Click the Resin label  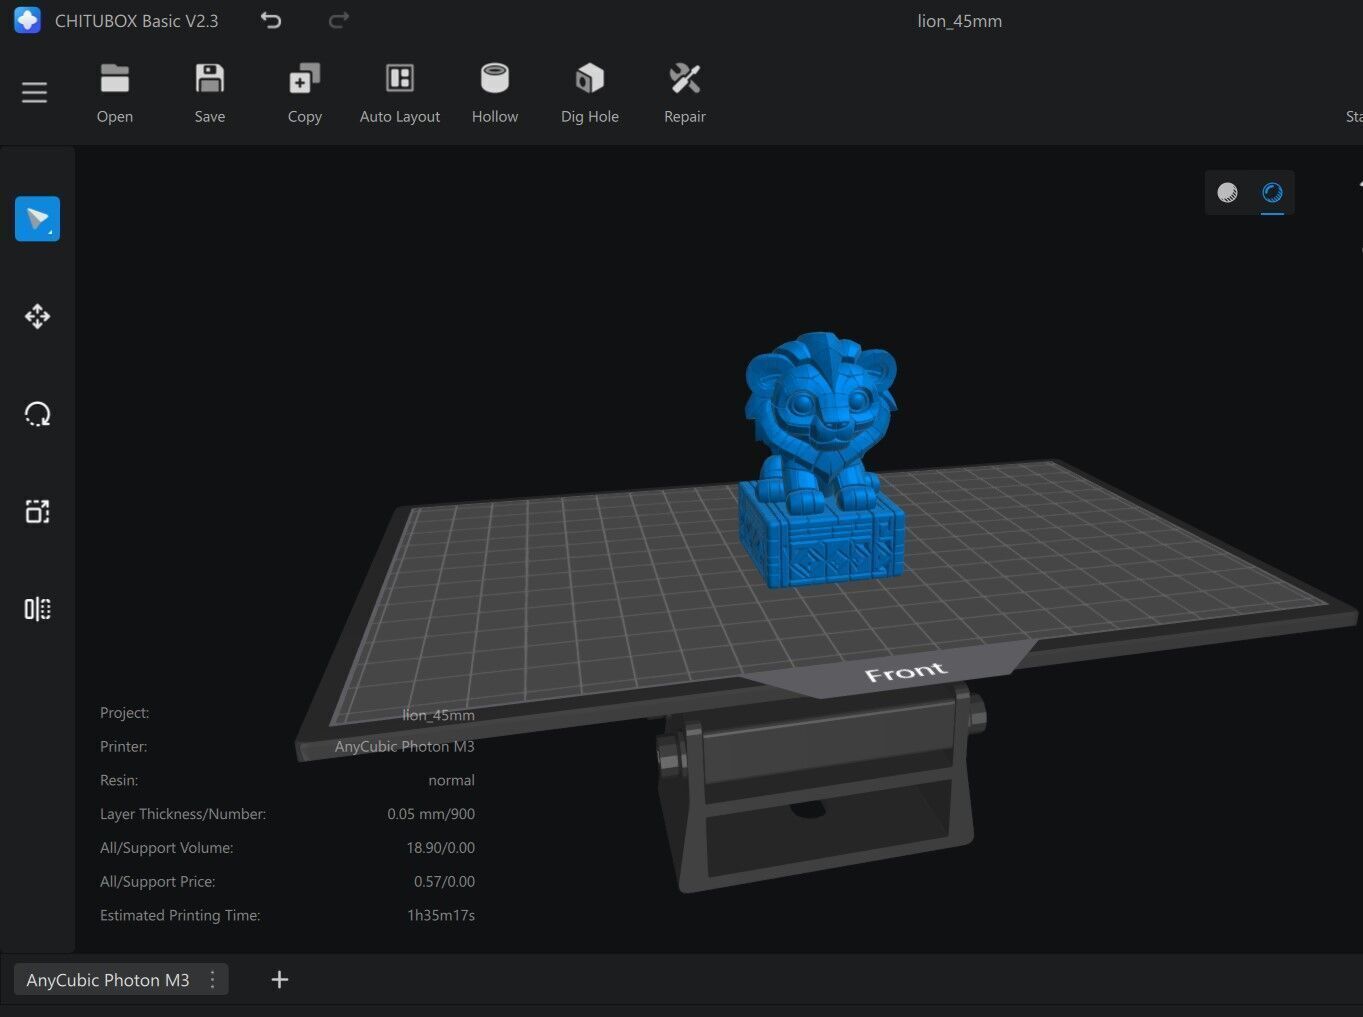(x=119, y=781)
